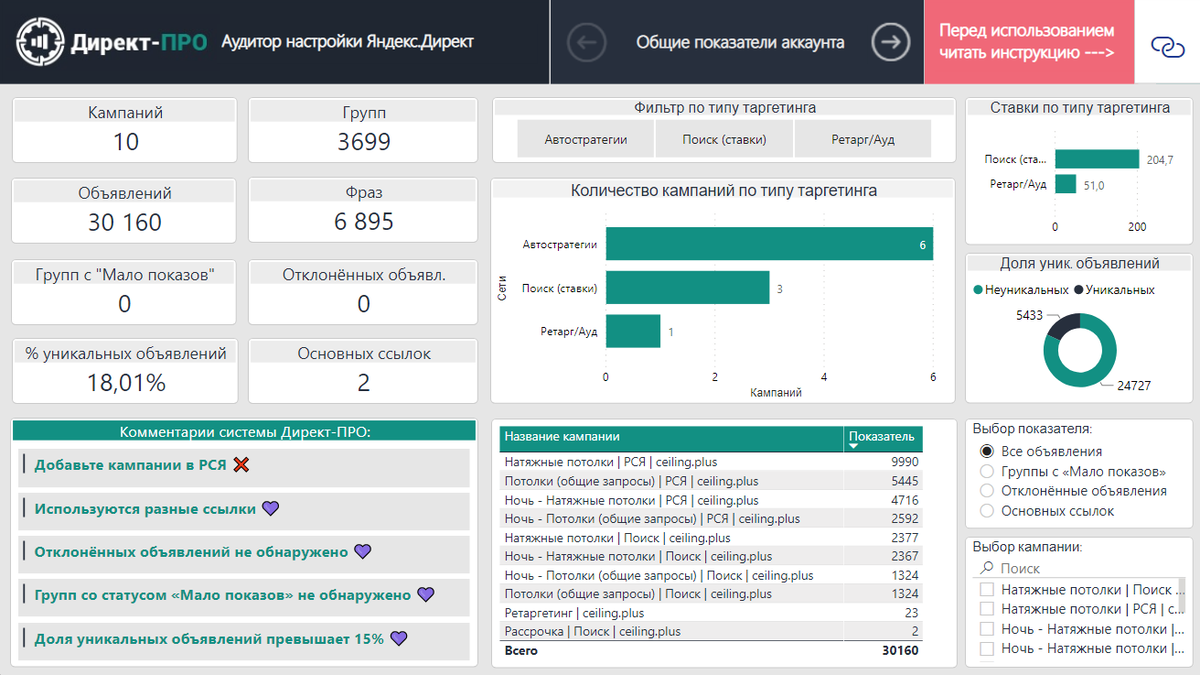Select 'Отклонённые объявления' radio option

pos(987,491)
